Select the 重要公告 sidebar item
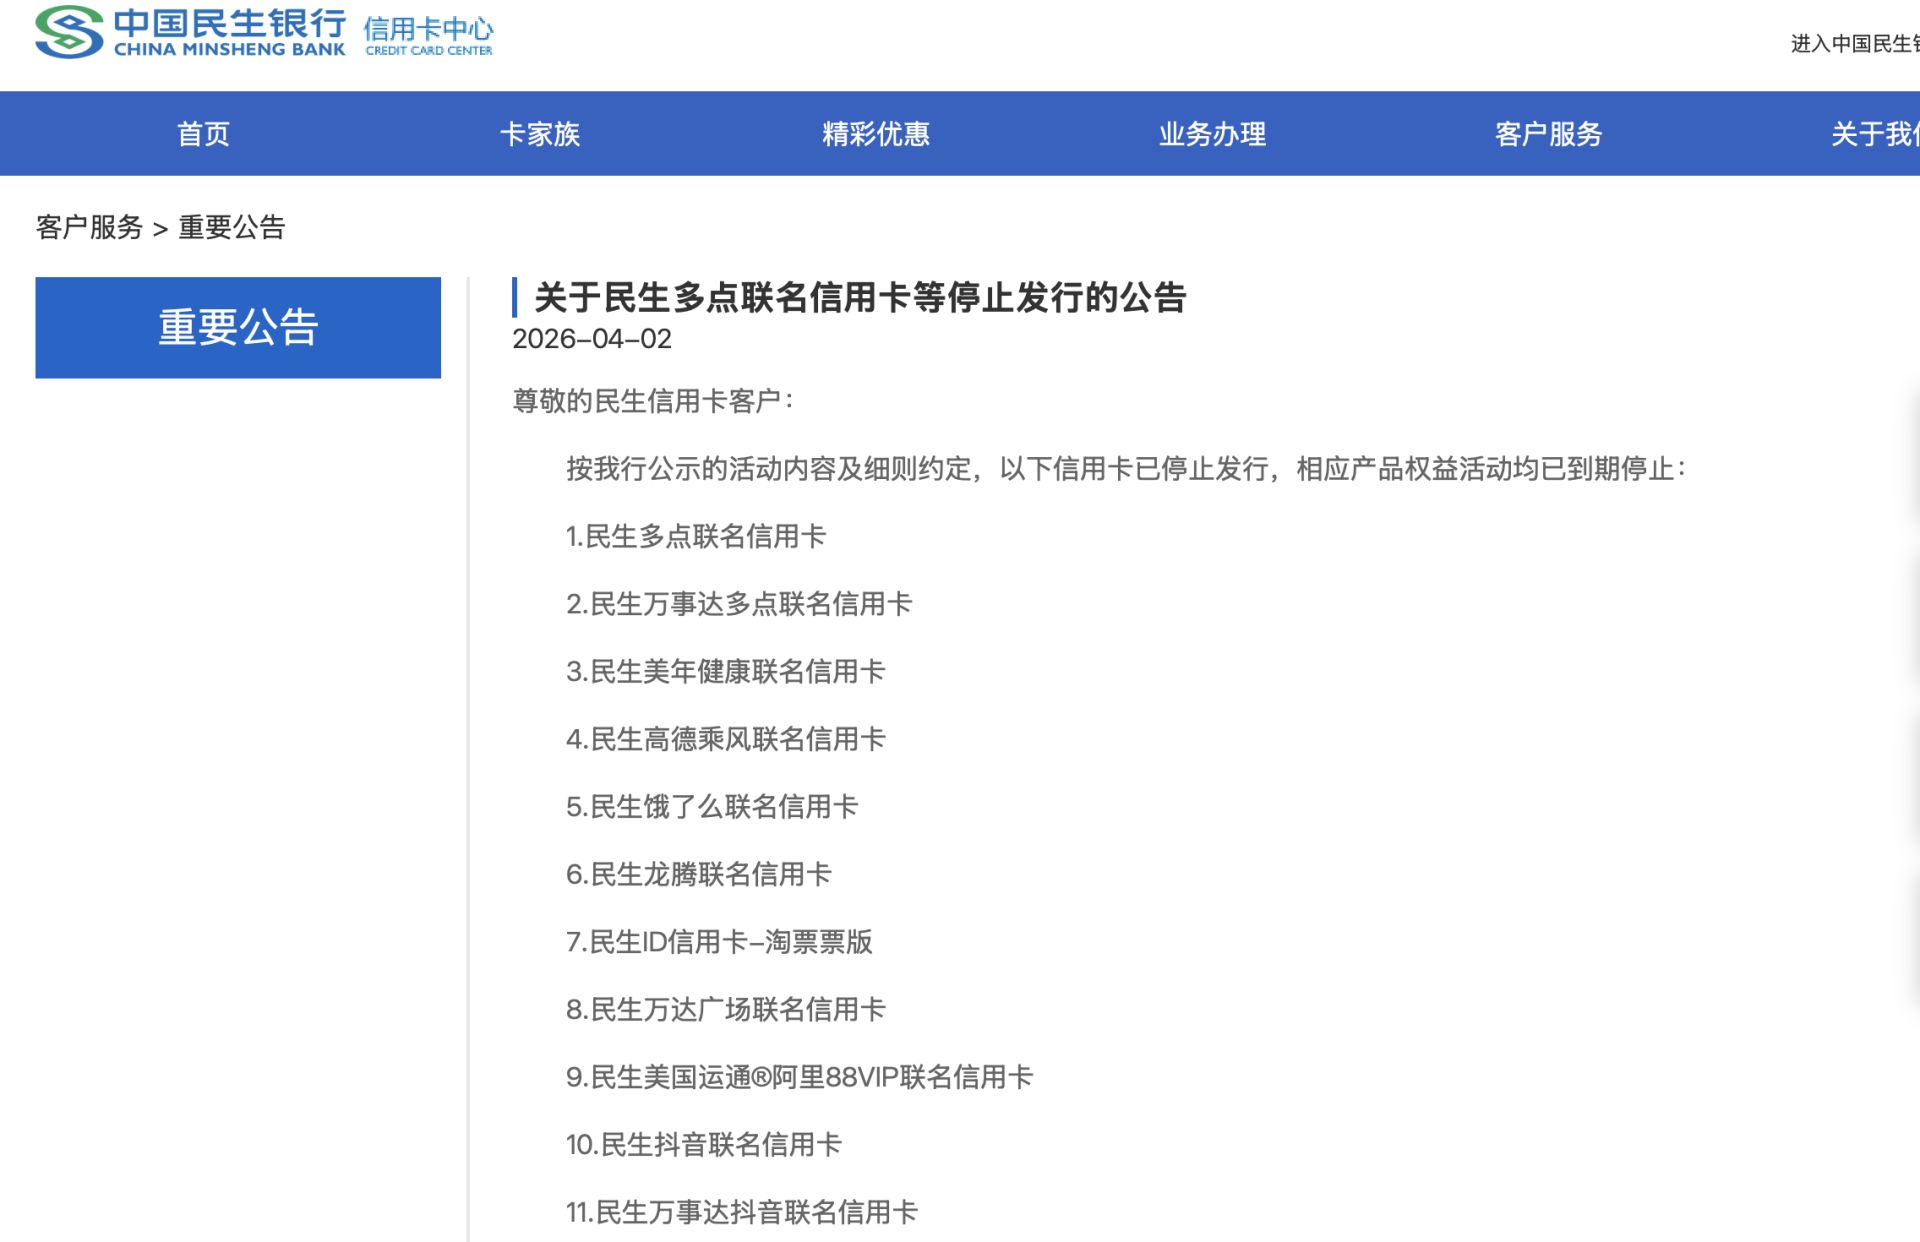Image resolution: width=1920 pixels, height=1242 pixels. [x=238, y=325]
